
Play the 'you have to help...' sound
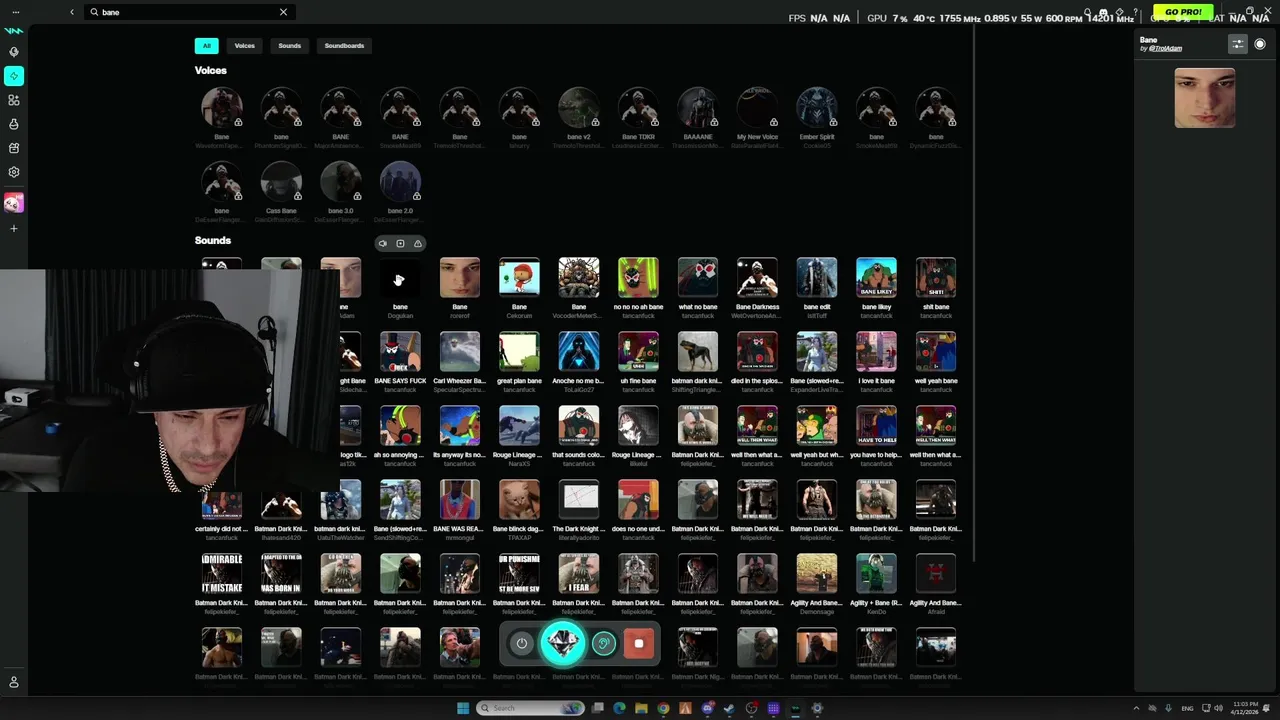pyautogui.click(x=876, y=426)
